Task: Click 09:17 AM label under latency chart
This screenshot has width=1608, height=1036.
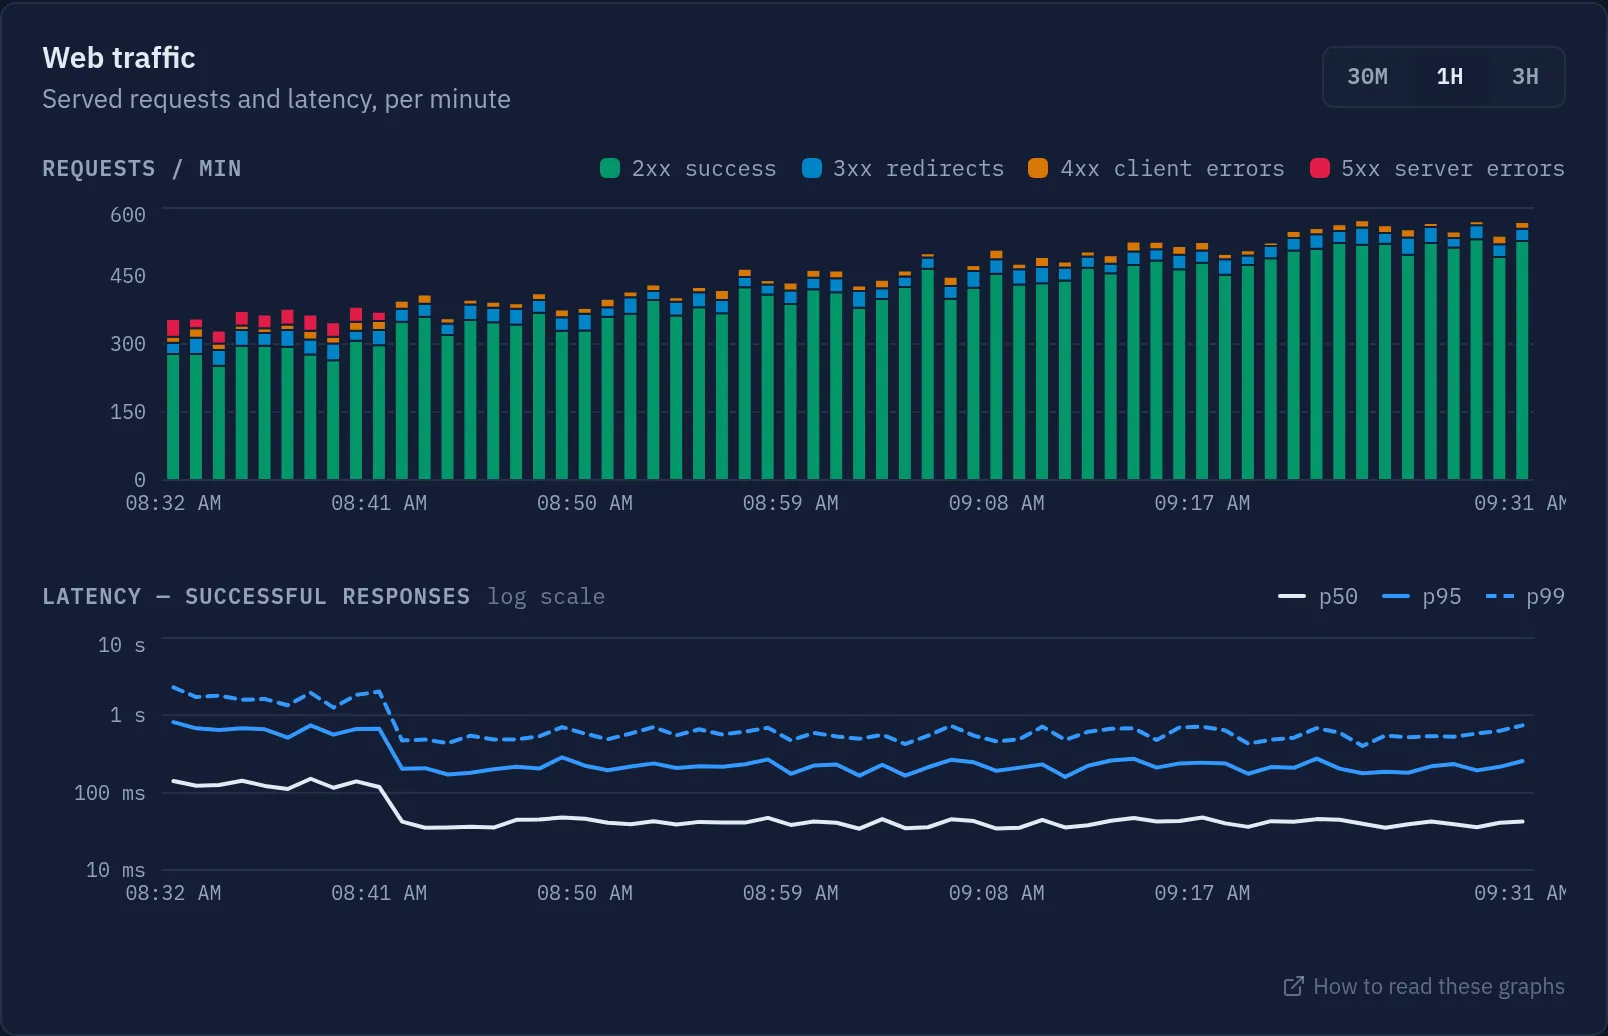Action: 1202,893
